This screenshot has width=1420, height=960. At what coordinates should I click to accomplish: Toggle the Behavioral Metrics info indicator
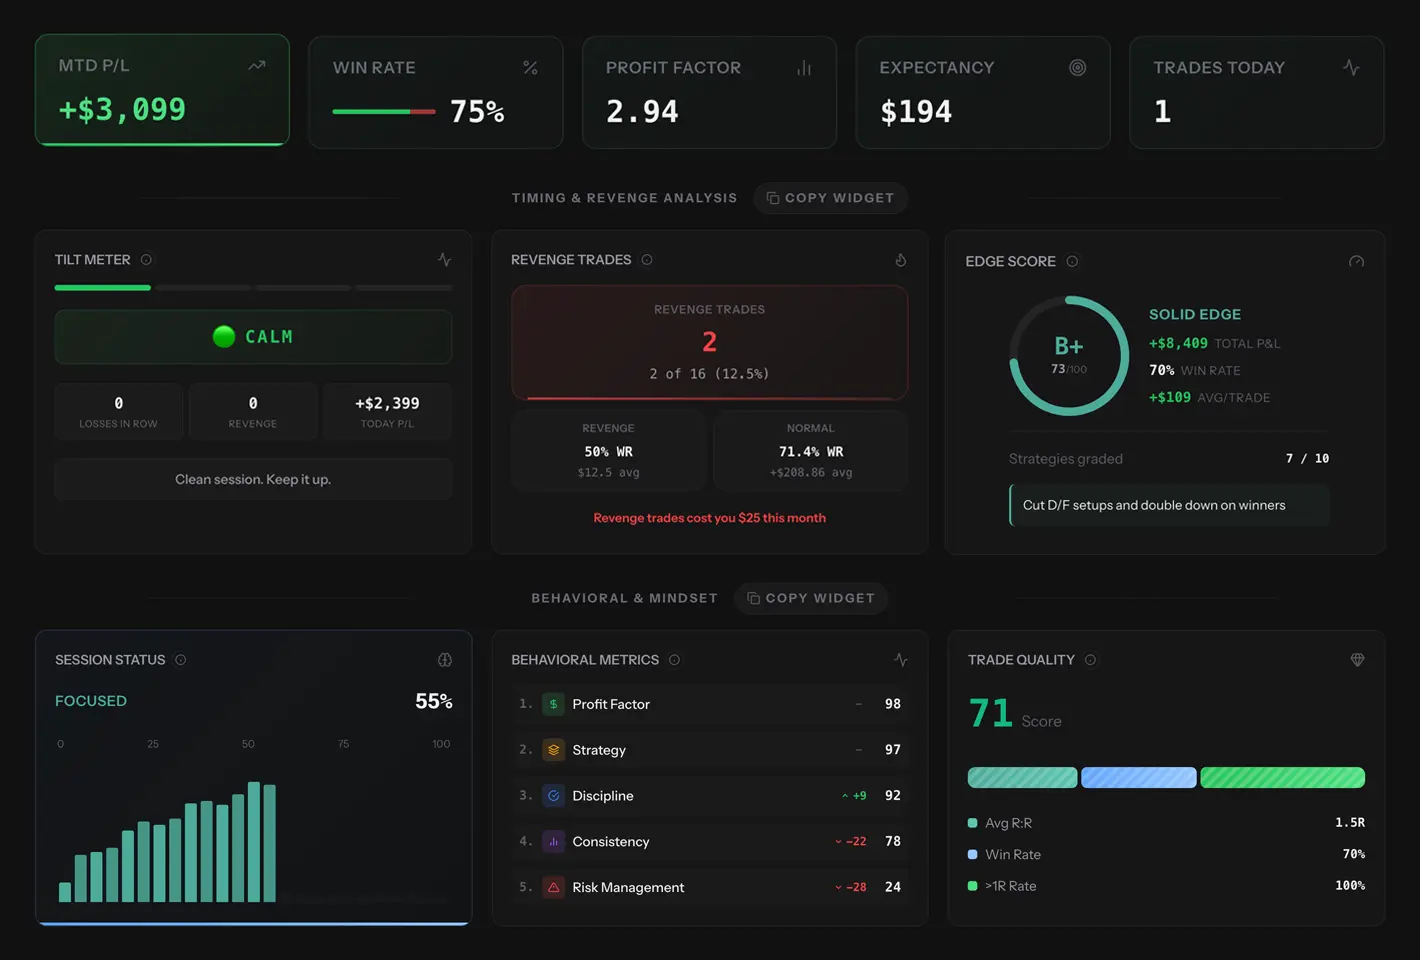coord(675,659)
